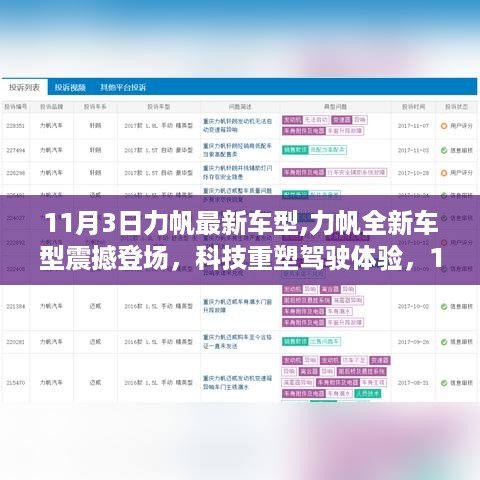This screenshot has width=480, height=480.
Task: Click the 典型问题 column header
Action: point(335,107)
